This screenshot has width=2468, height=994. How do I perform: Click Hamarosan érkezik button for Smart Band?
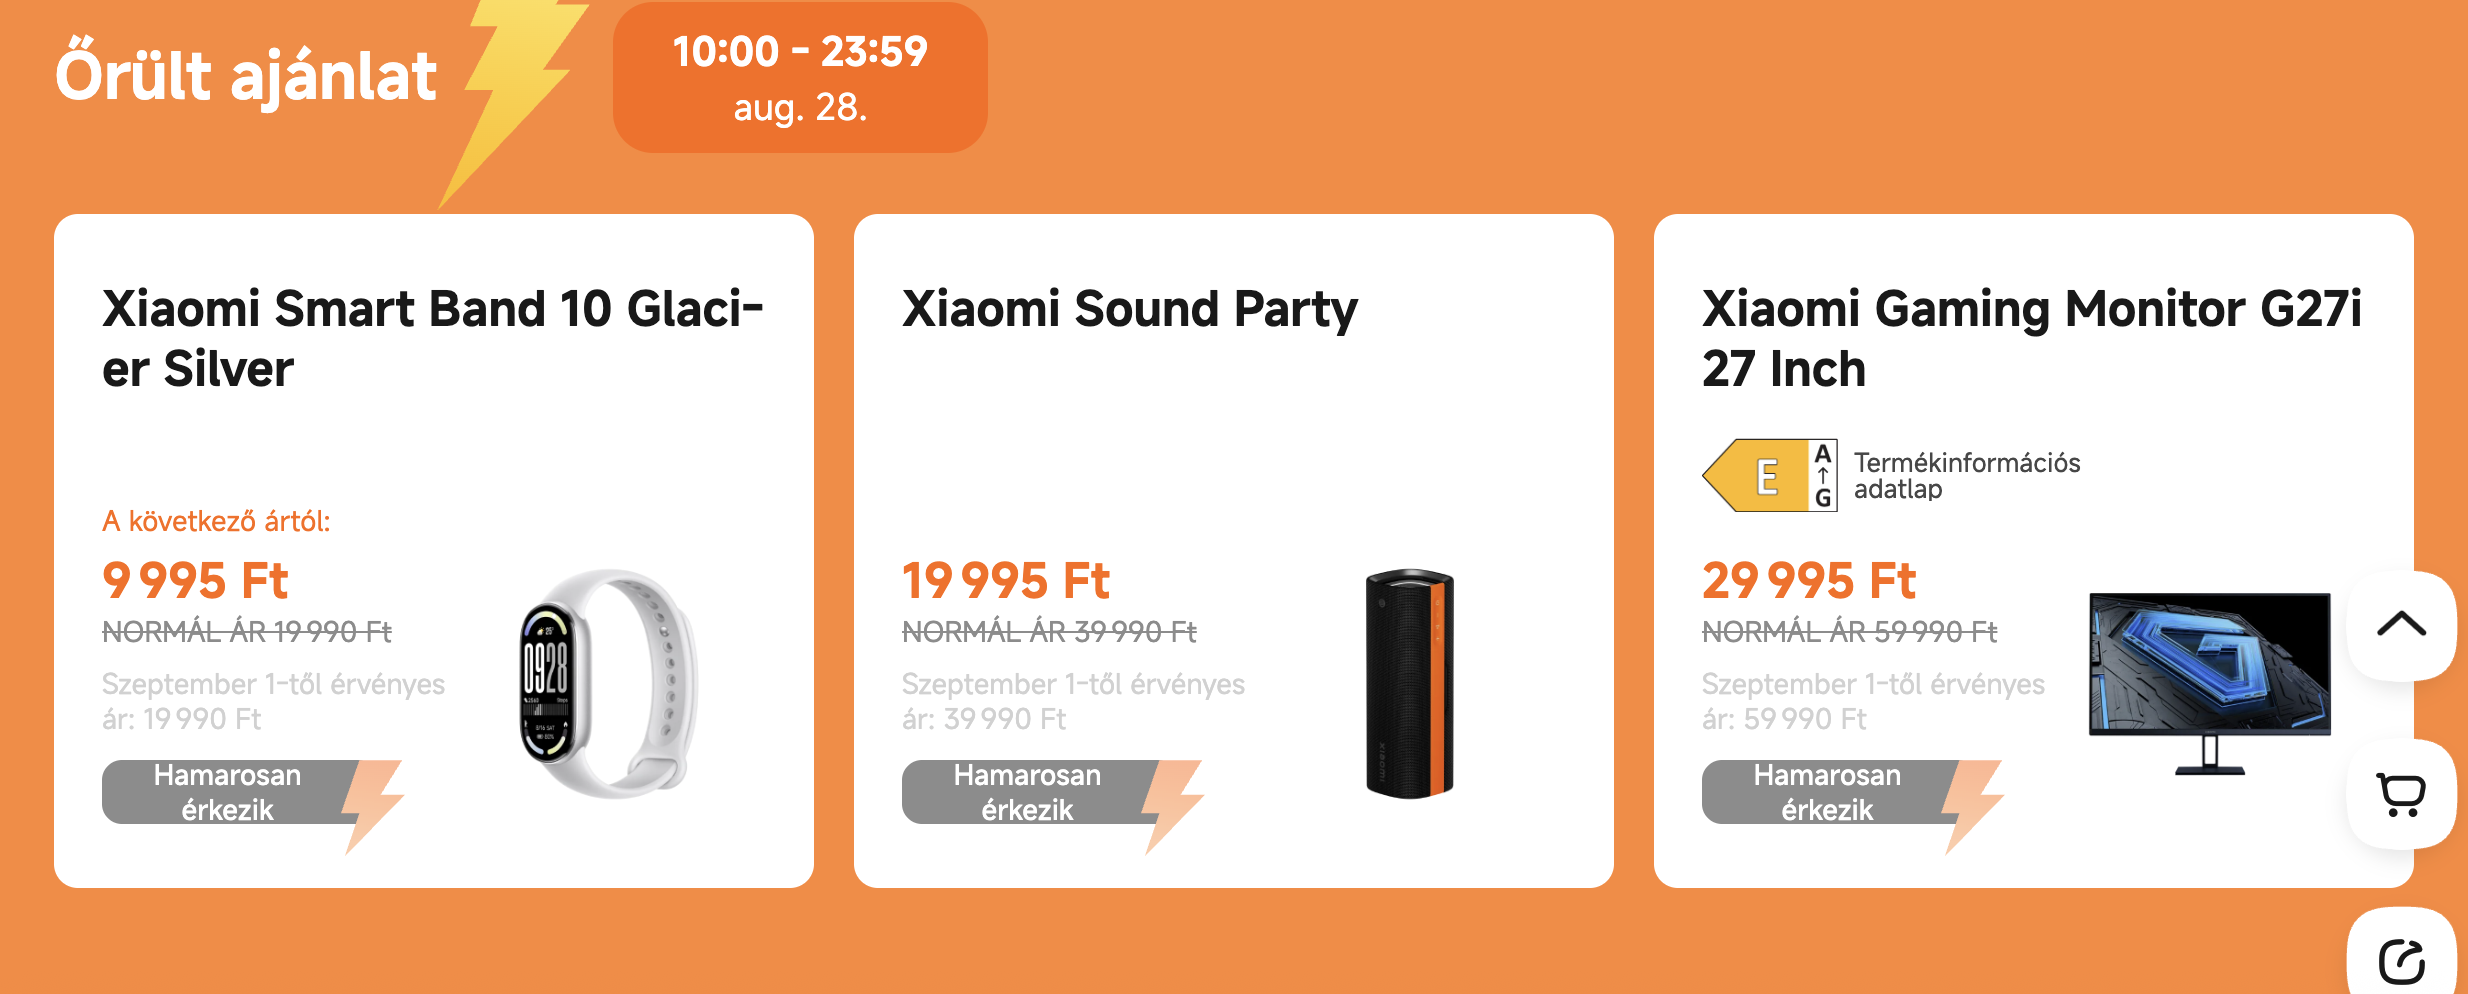(228, 792)
